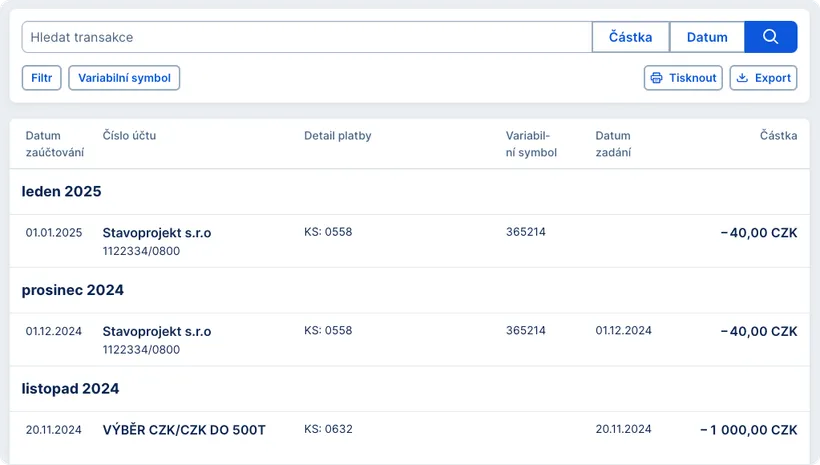This screenshot has width=820, height=465.
Task: Sort by Datum zaúčtování column header
Action: coord(54,144)
